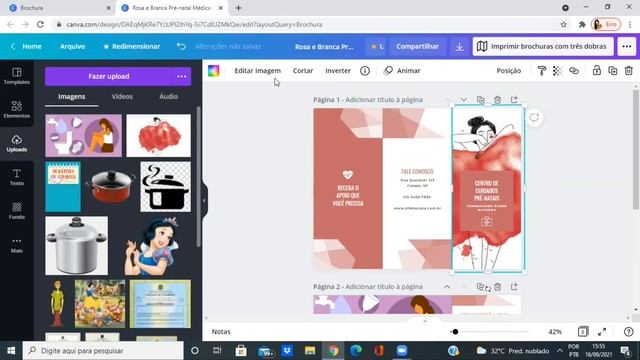Open the image color palette swatch

pyautogui.click(x=213, y=71)
